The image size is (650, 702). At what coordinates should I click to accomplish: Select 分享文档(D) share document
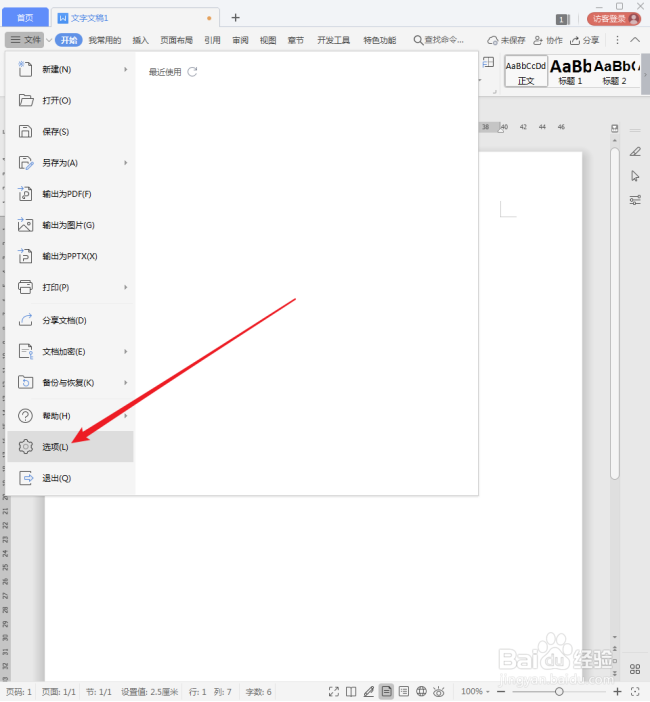70,321
